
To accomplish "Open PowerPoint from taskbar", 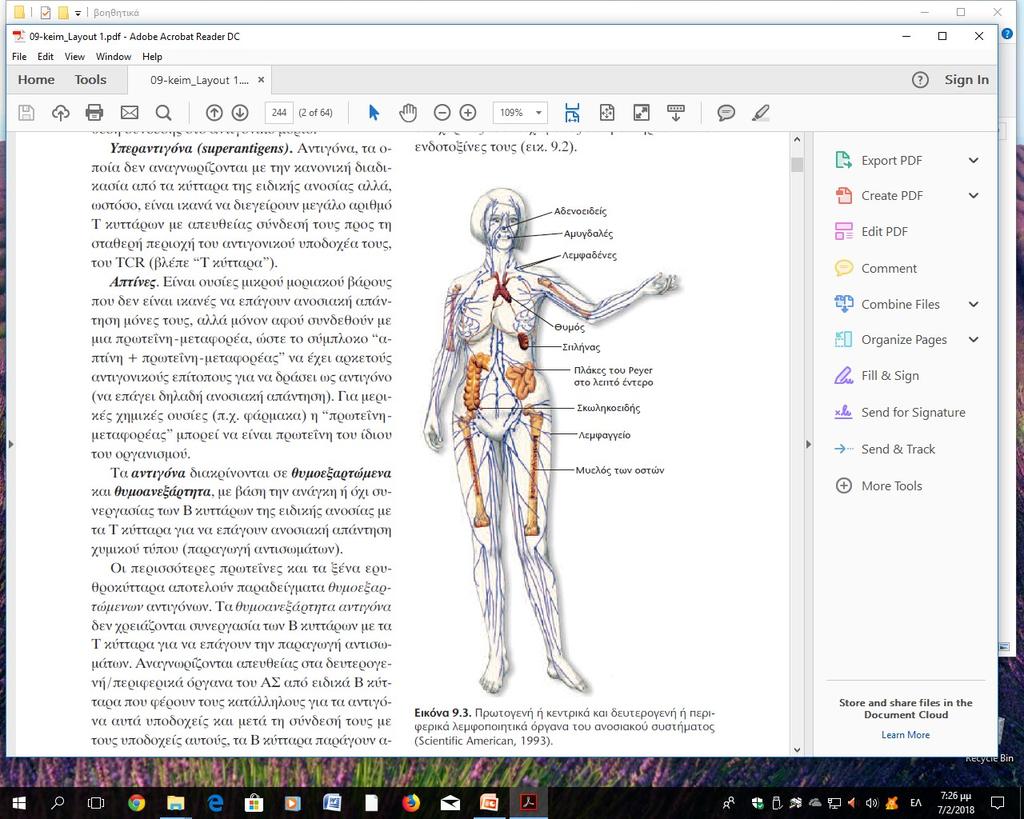I will [x=489, y=803].
